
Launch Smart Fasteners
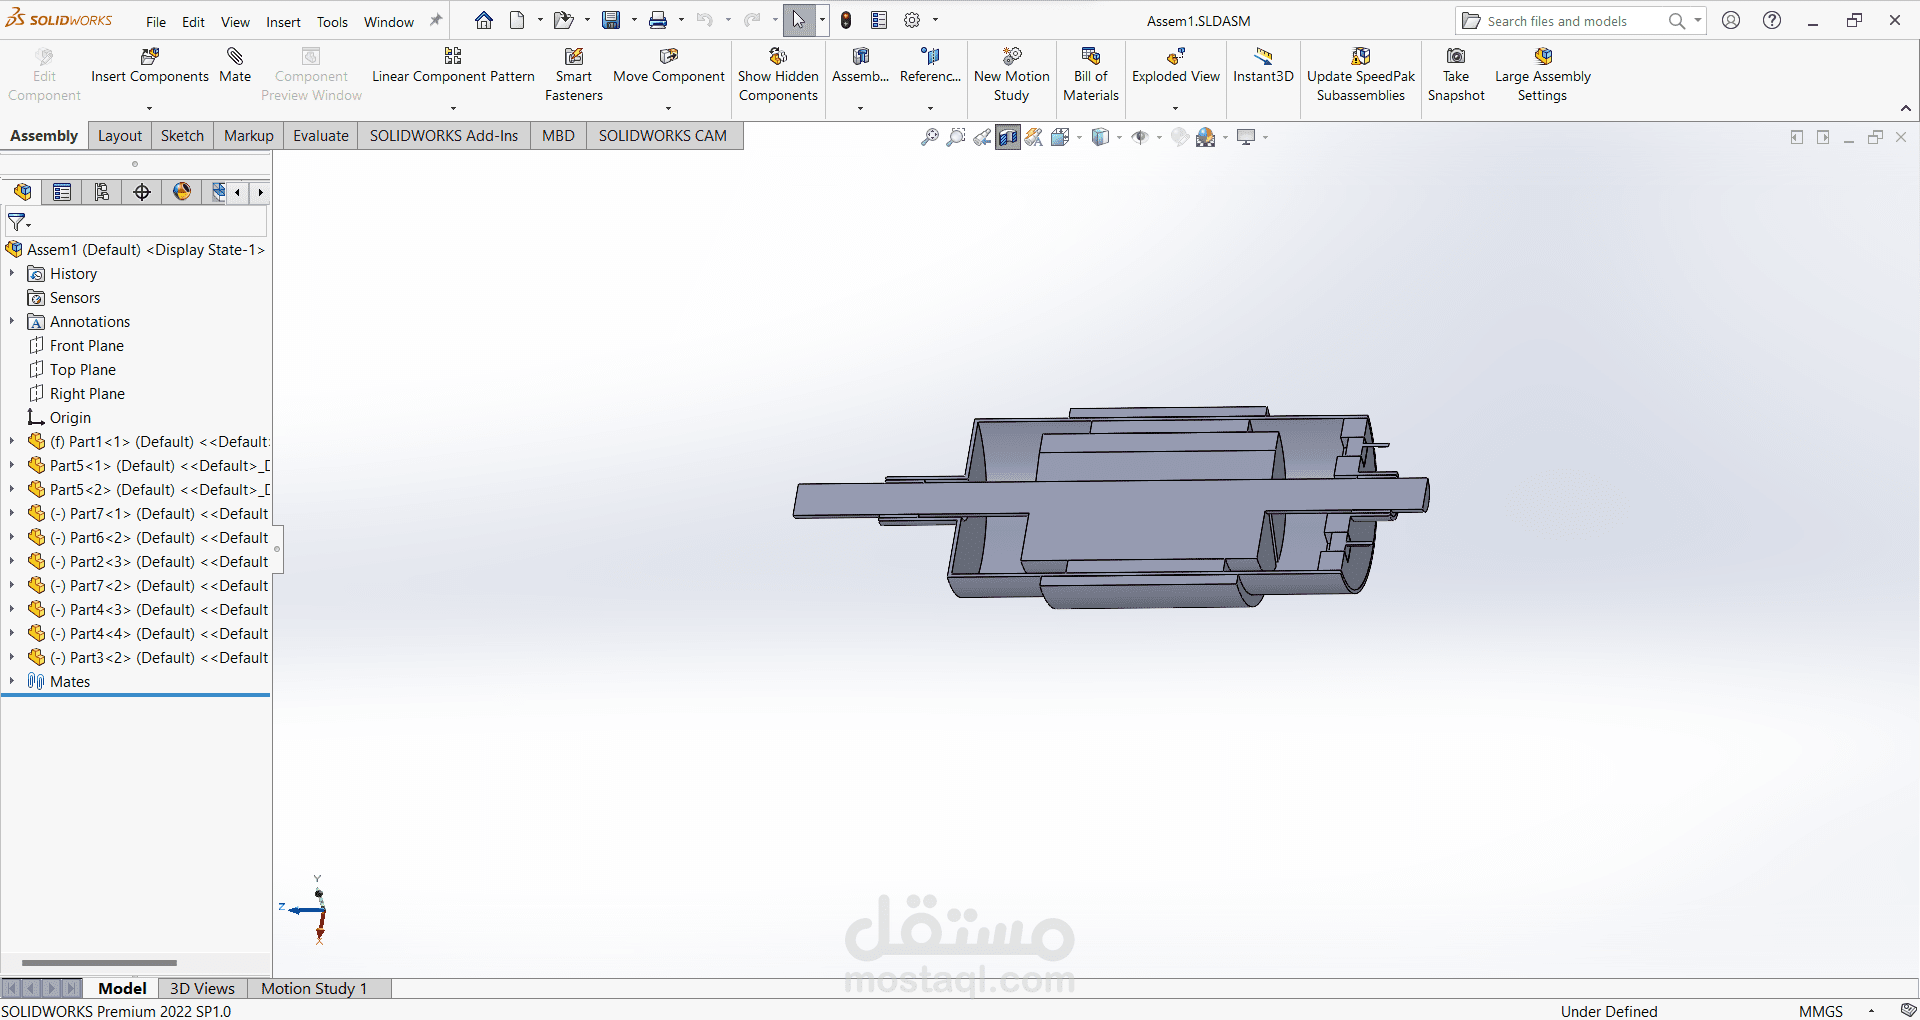[x=574, y=75]
